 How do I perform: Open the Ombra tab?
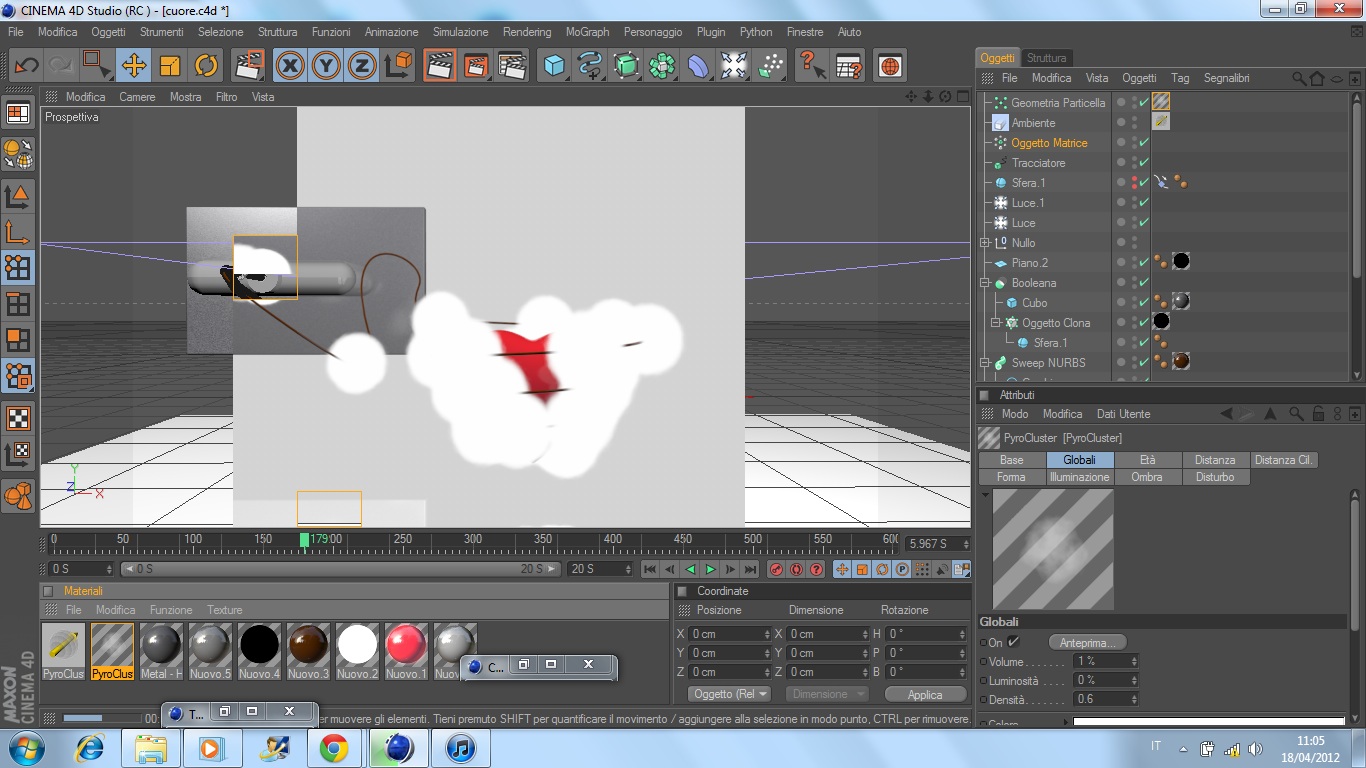pyautogui.click(x=1147, y=477)
